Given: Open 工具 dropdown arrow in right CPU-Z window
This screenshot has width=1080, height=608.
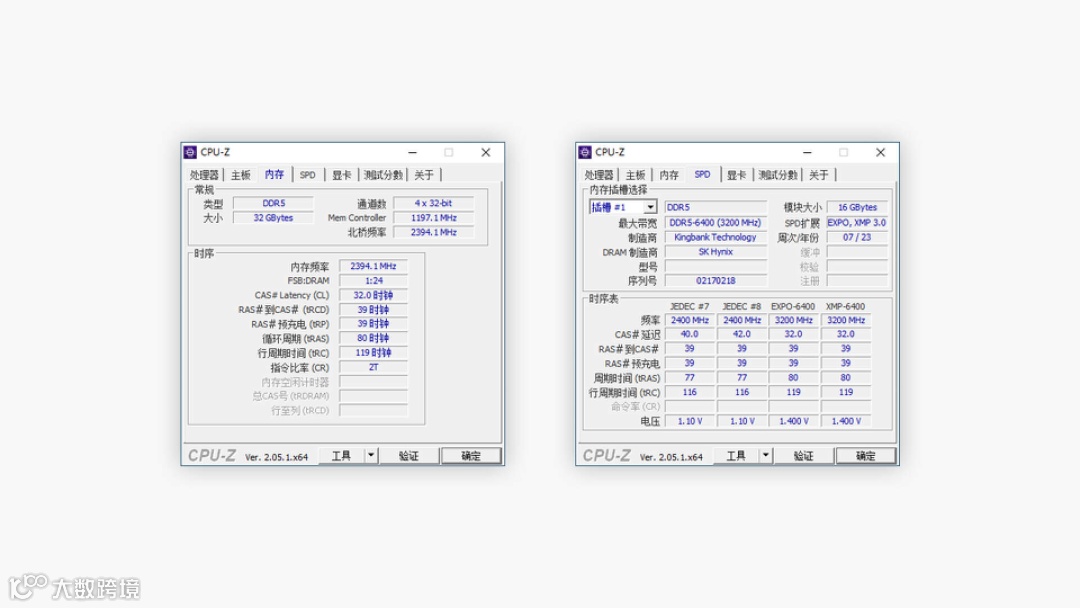Looking at the screenshot, I should coord(765,456).
